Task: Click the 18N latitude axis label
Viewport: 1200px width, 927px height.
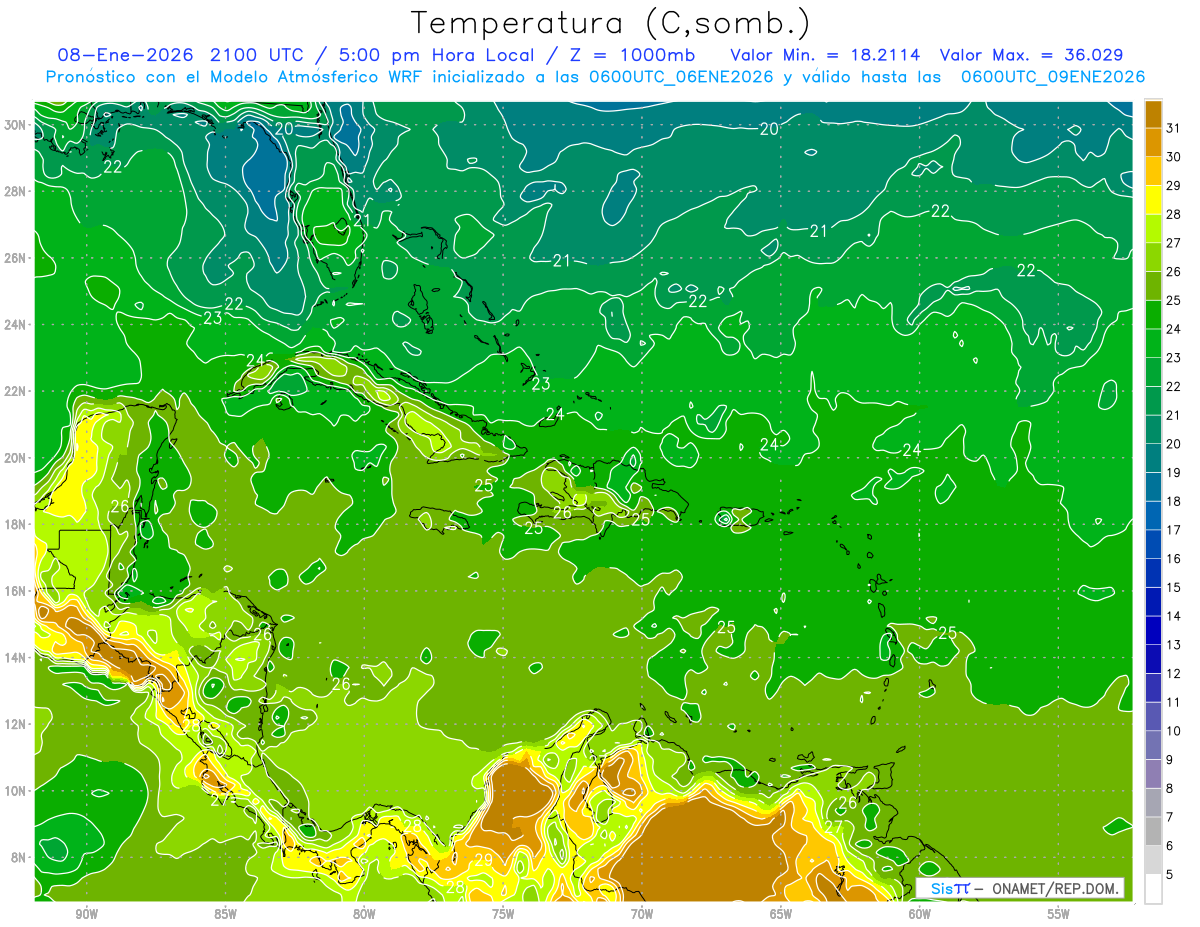Action: click(x=16, y=524)
